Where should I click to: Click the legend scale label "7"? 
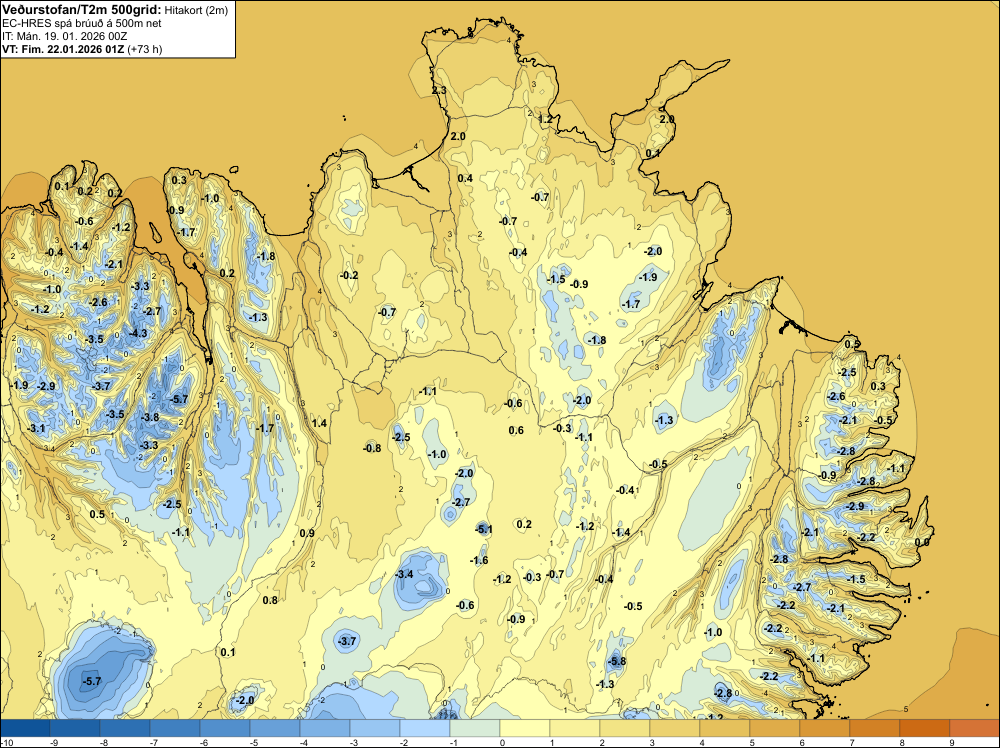[x=852, y=742]
